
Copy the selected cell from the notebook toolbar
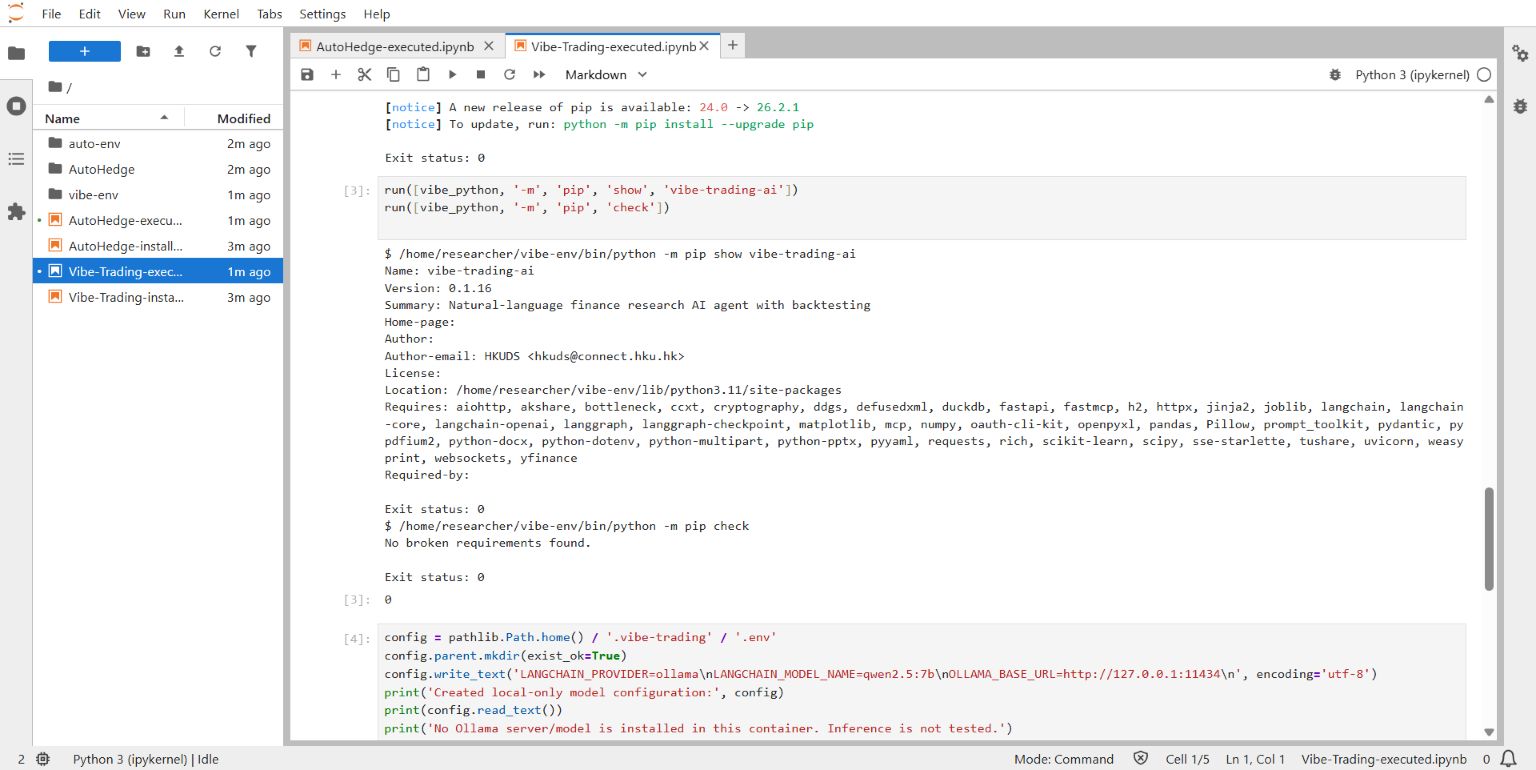click(393, 75)
